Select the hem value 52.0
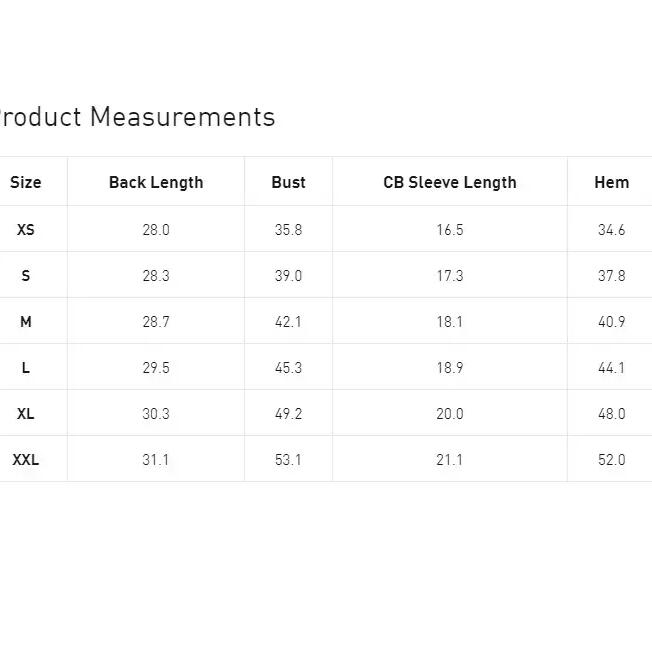Screen dimensions: 652x652 click(611, 460)
